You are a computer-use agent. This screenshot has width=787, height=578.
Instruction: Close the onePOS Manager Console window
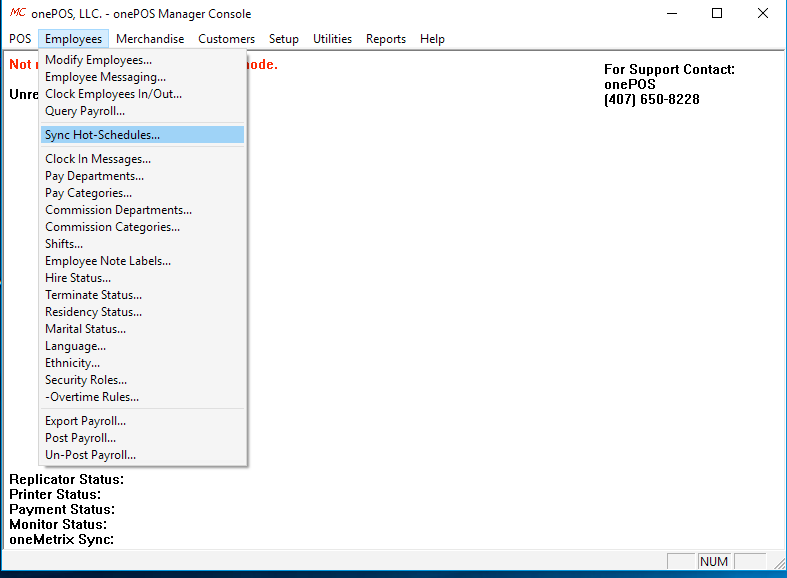tap(763, 14)
